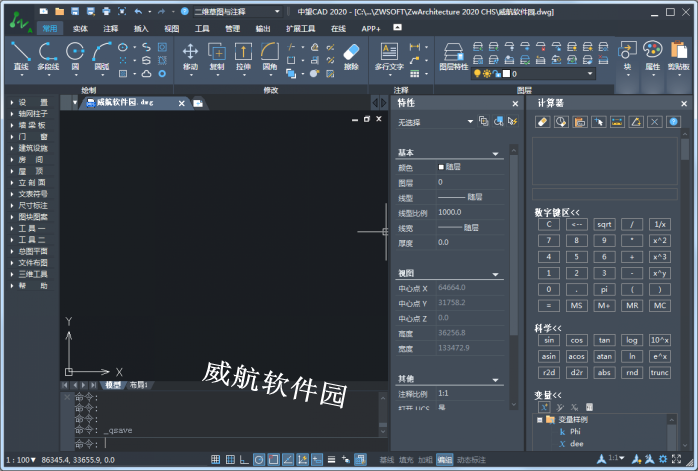
Task: Select the Polyline (多段线) tool
Action: pyautogui.click(x=48, y=56)
